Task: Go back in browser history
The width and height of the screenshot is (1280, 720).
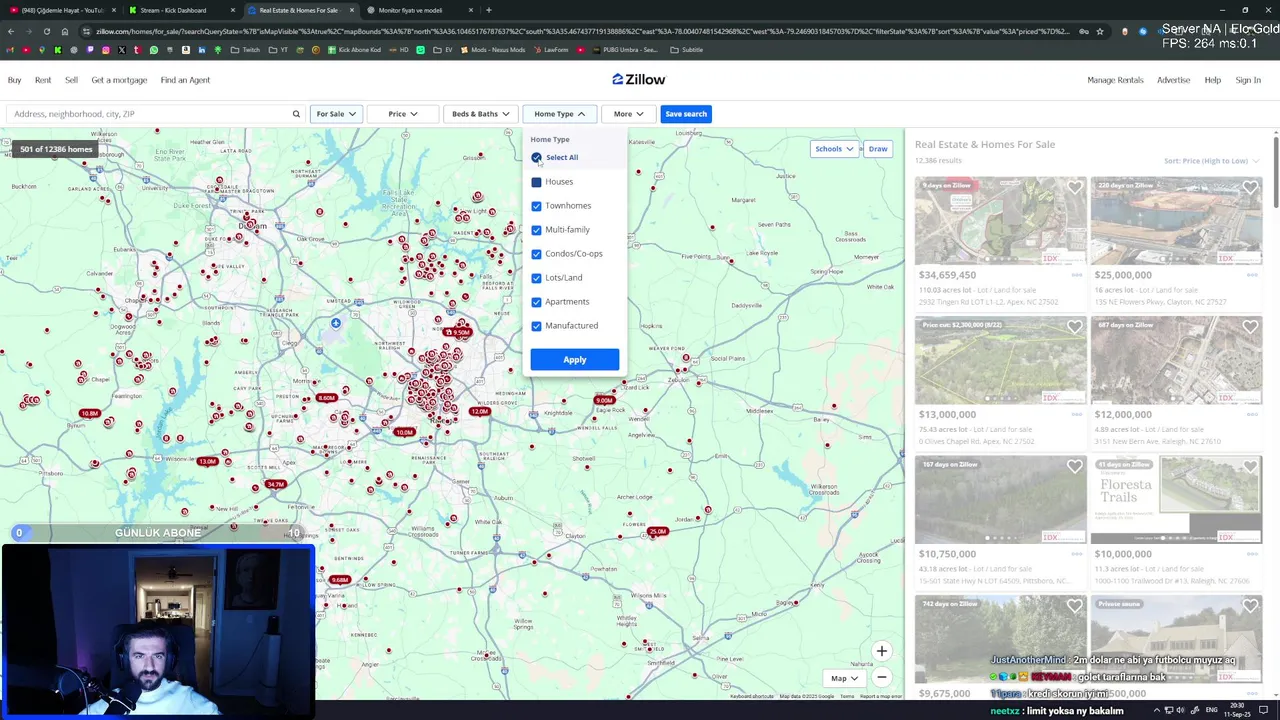Action: 11,31
